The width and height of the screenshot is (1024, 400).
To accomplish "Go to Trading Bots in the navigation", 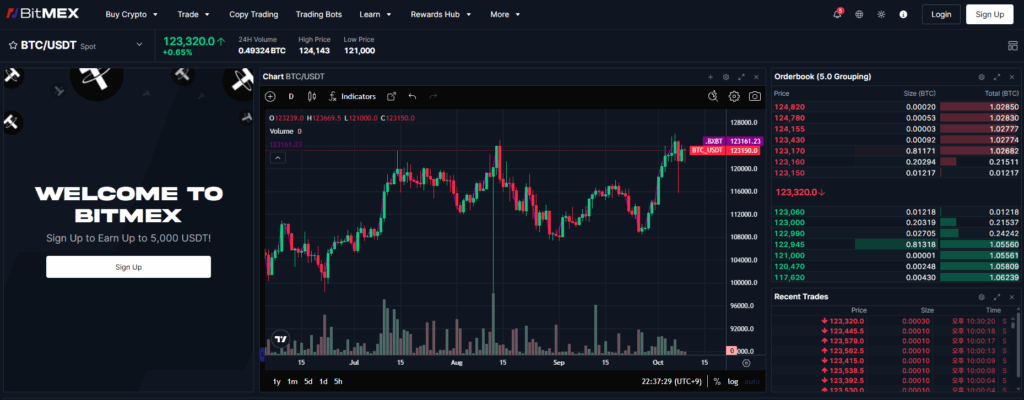I will pyautogui.click(x=318, y=15).
